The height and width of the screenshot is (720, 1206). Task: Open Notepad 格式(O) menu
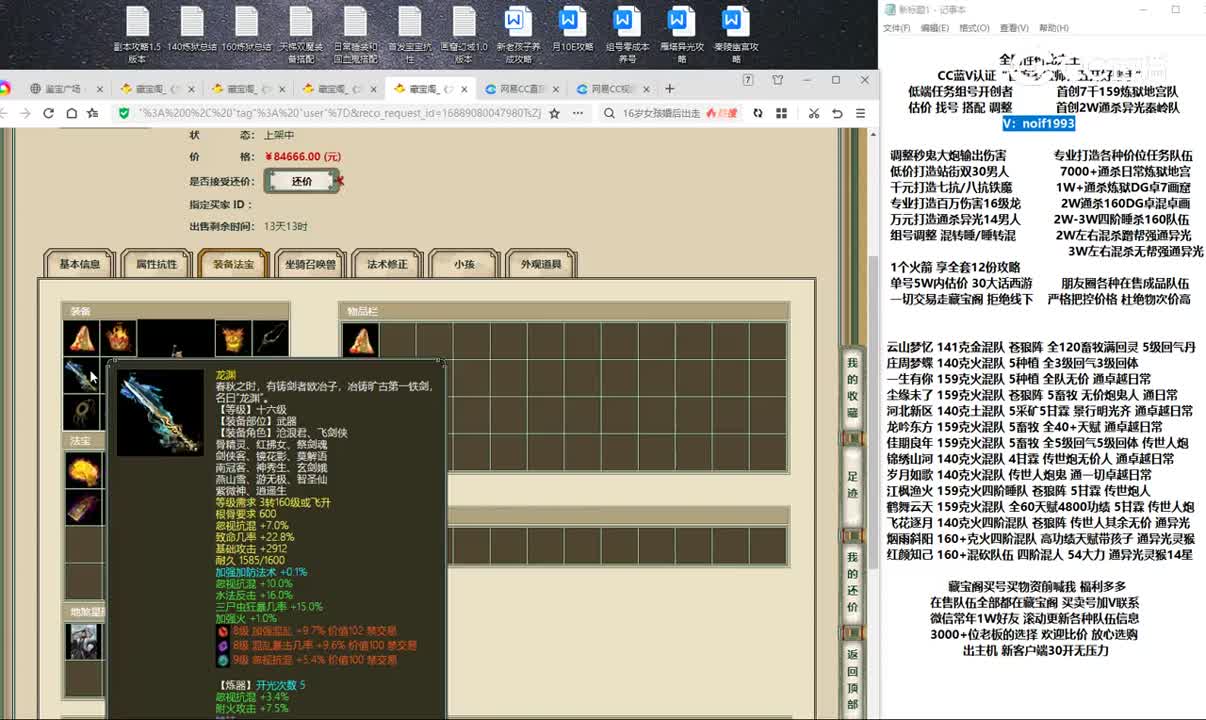[974, 28]
